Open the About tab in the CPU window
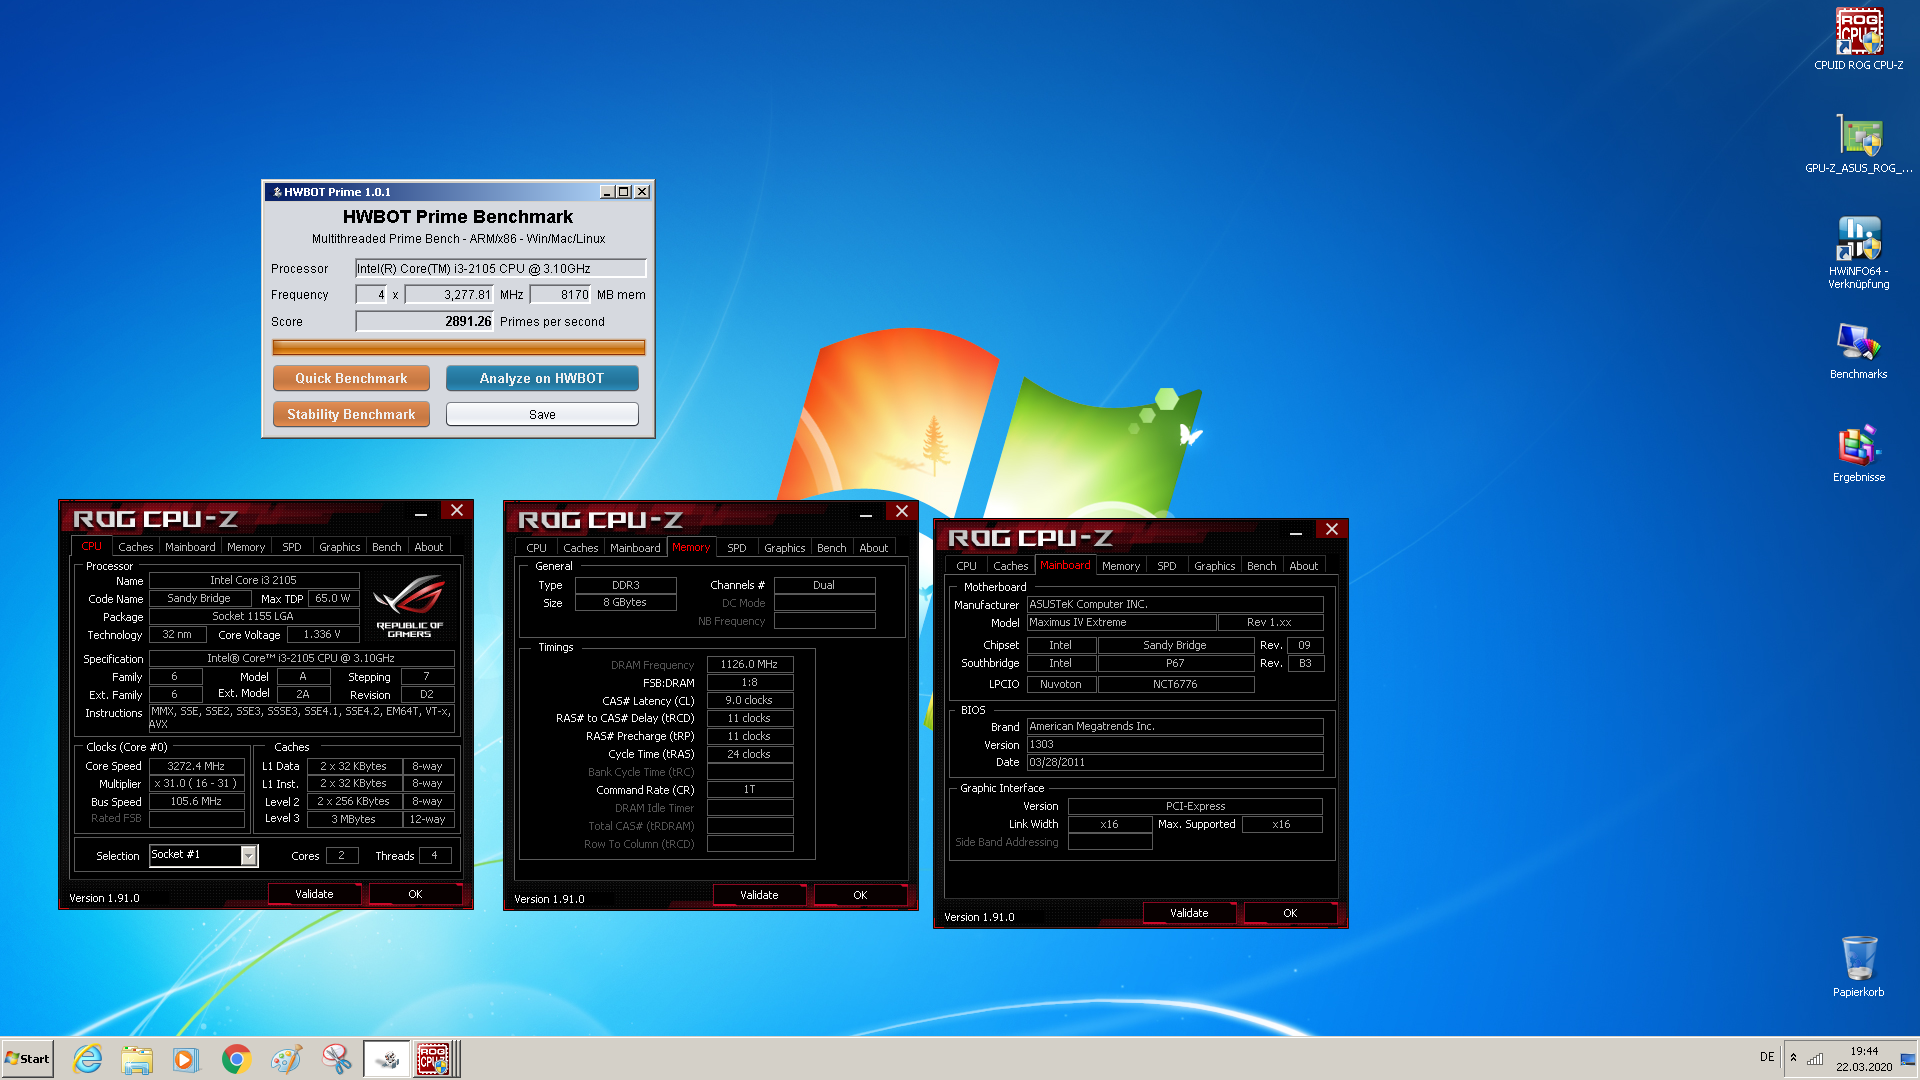The image size is (1920, 1080). 429,547
